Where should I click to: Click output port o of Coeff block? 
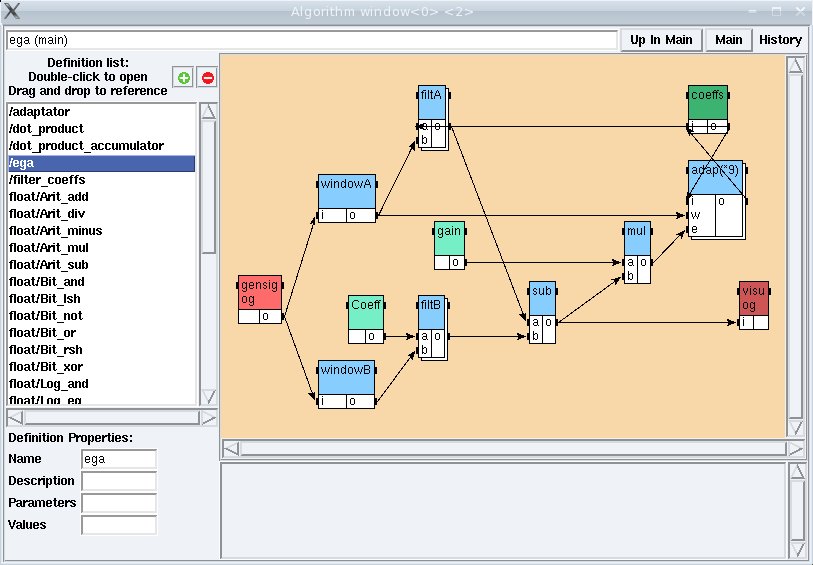[x=374, y=336]
